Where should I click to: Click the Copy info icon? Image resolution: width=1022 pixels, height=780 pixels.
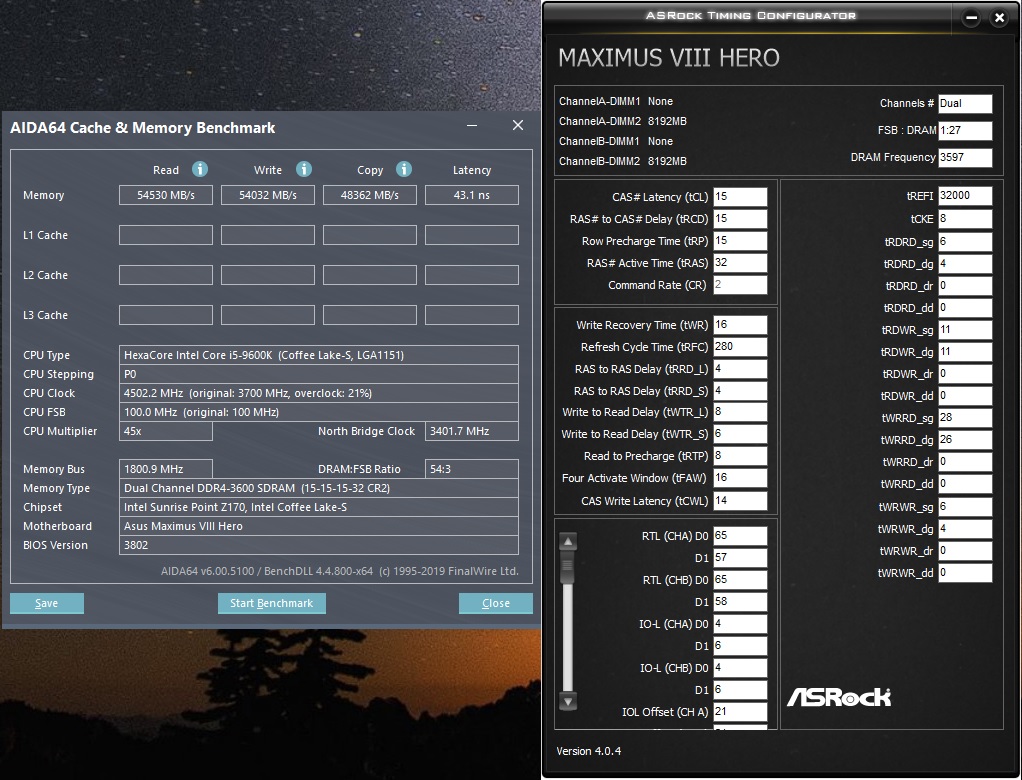coord(404,169)
